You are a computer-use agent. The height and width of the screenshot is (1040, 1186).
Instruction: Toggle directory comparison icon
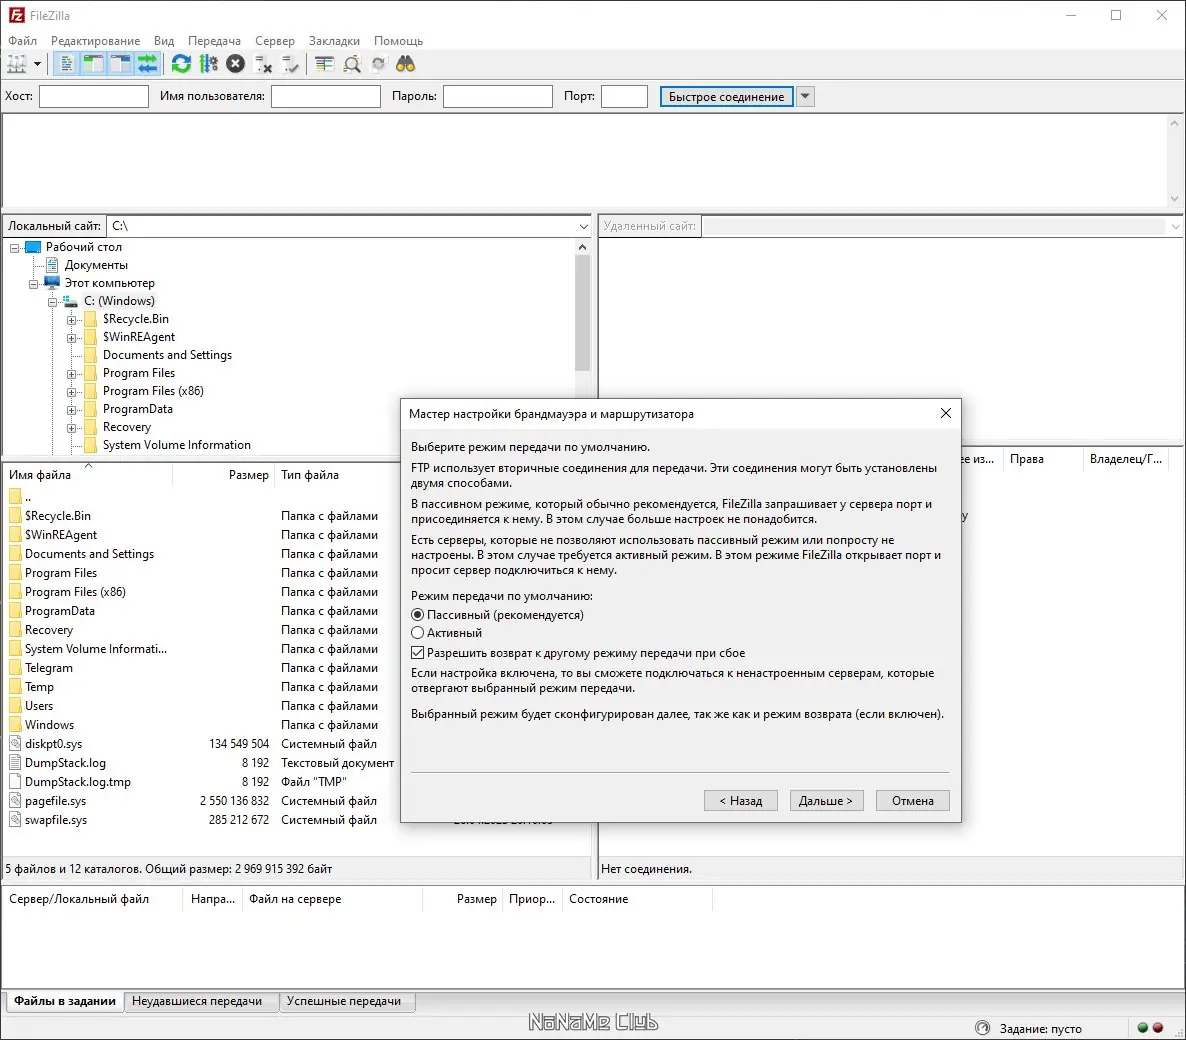(x=352, y=64)
